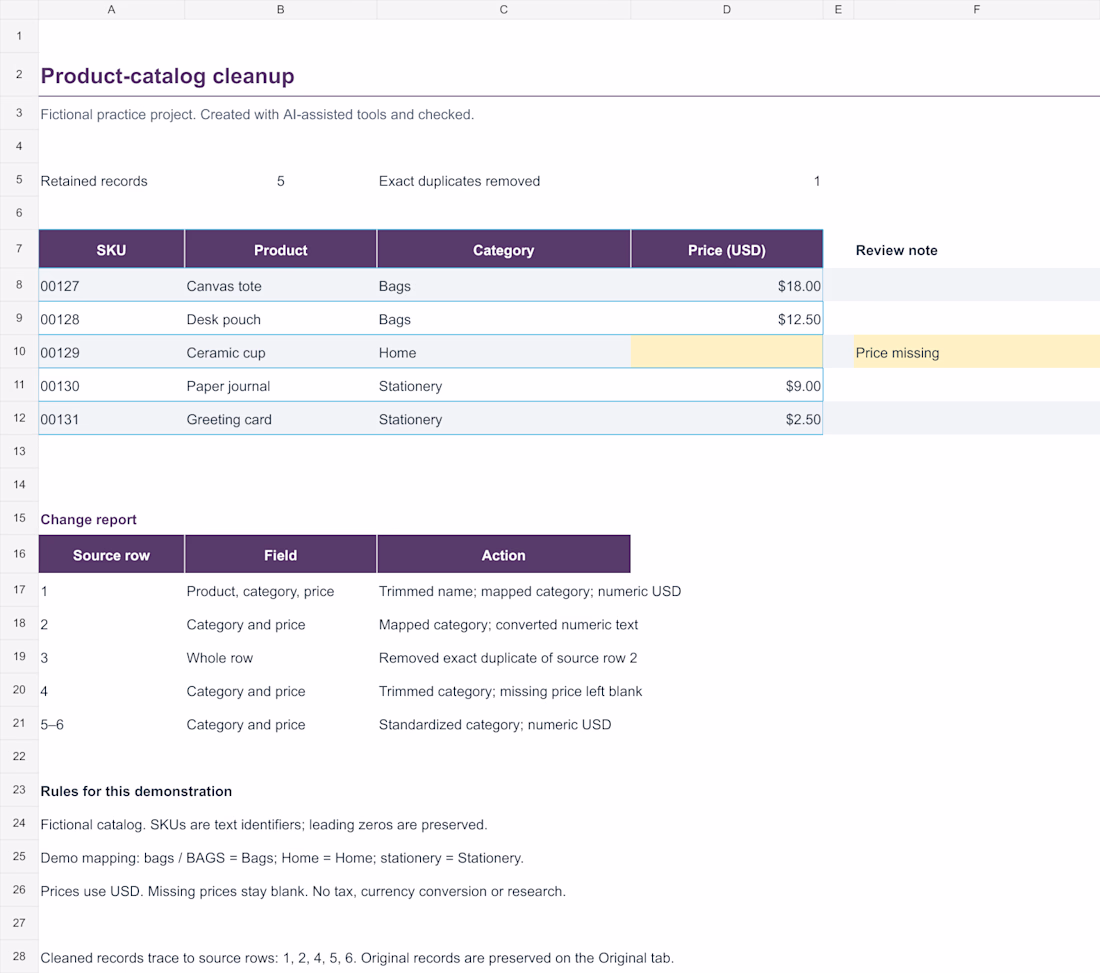Select the Home category cell
This screenshot has width=1100, height=973.
[x=504, y=352]
